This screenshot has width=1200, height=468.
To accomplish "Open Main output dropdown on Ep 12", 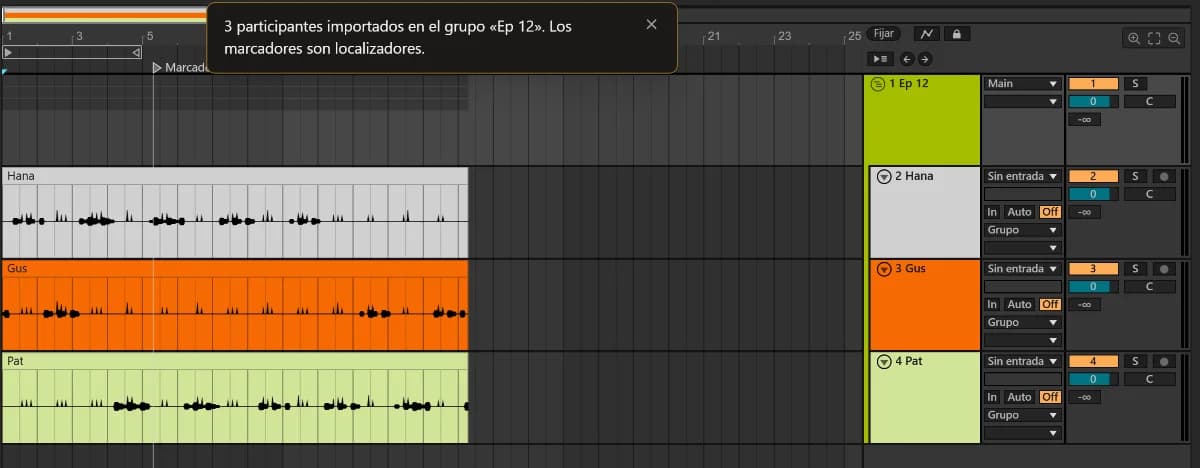I will pyautogui.click(x=1022, y=84).
